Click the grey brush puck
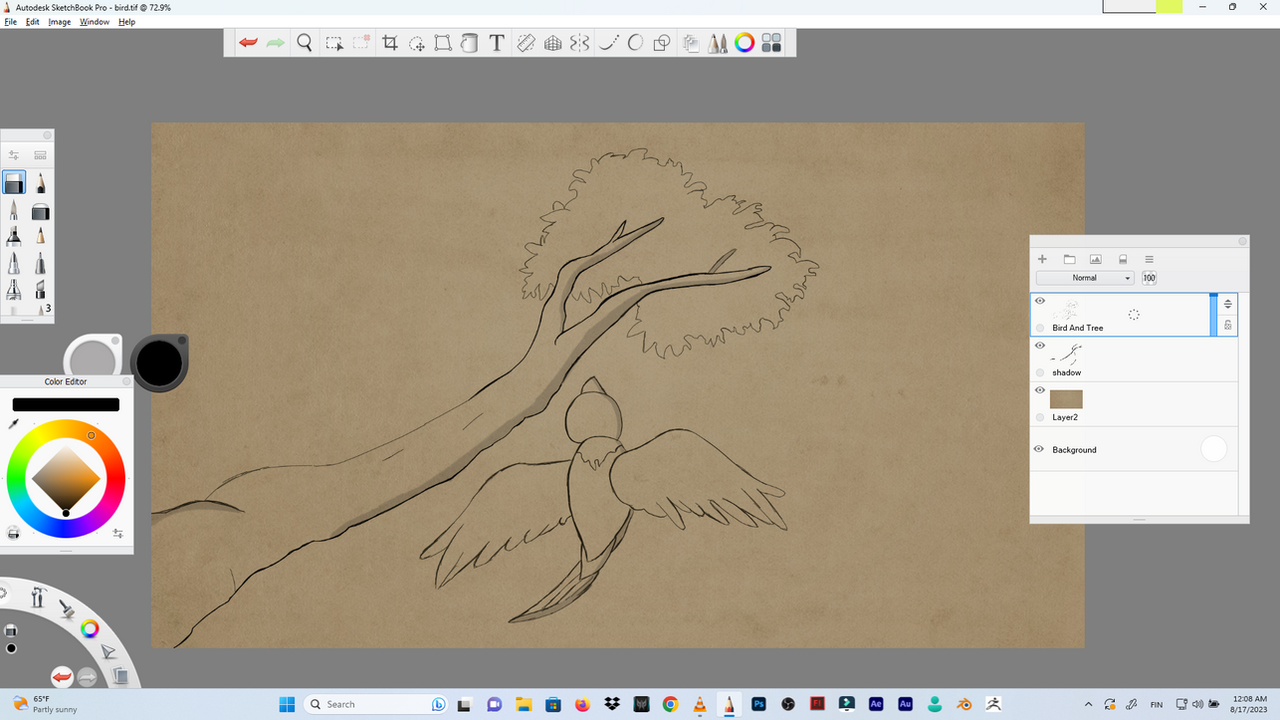Screen dimensions: 1280x720 [x=94, y=358]
